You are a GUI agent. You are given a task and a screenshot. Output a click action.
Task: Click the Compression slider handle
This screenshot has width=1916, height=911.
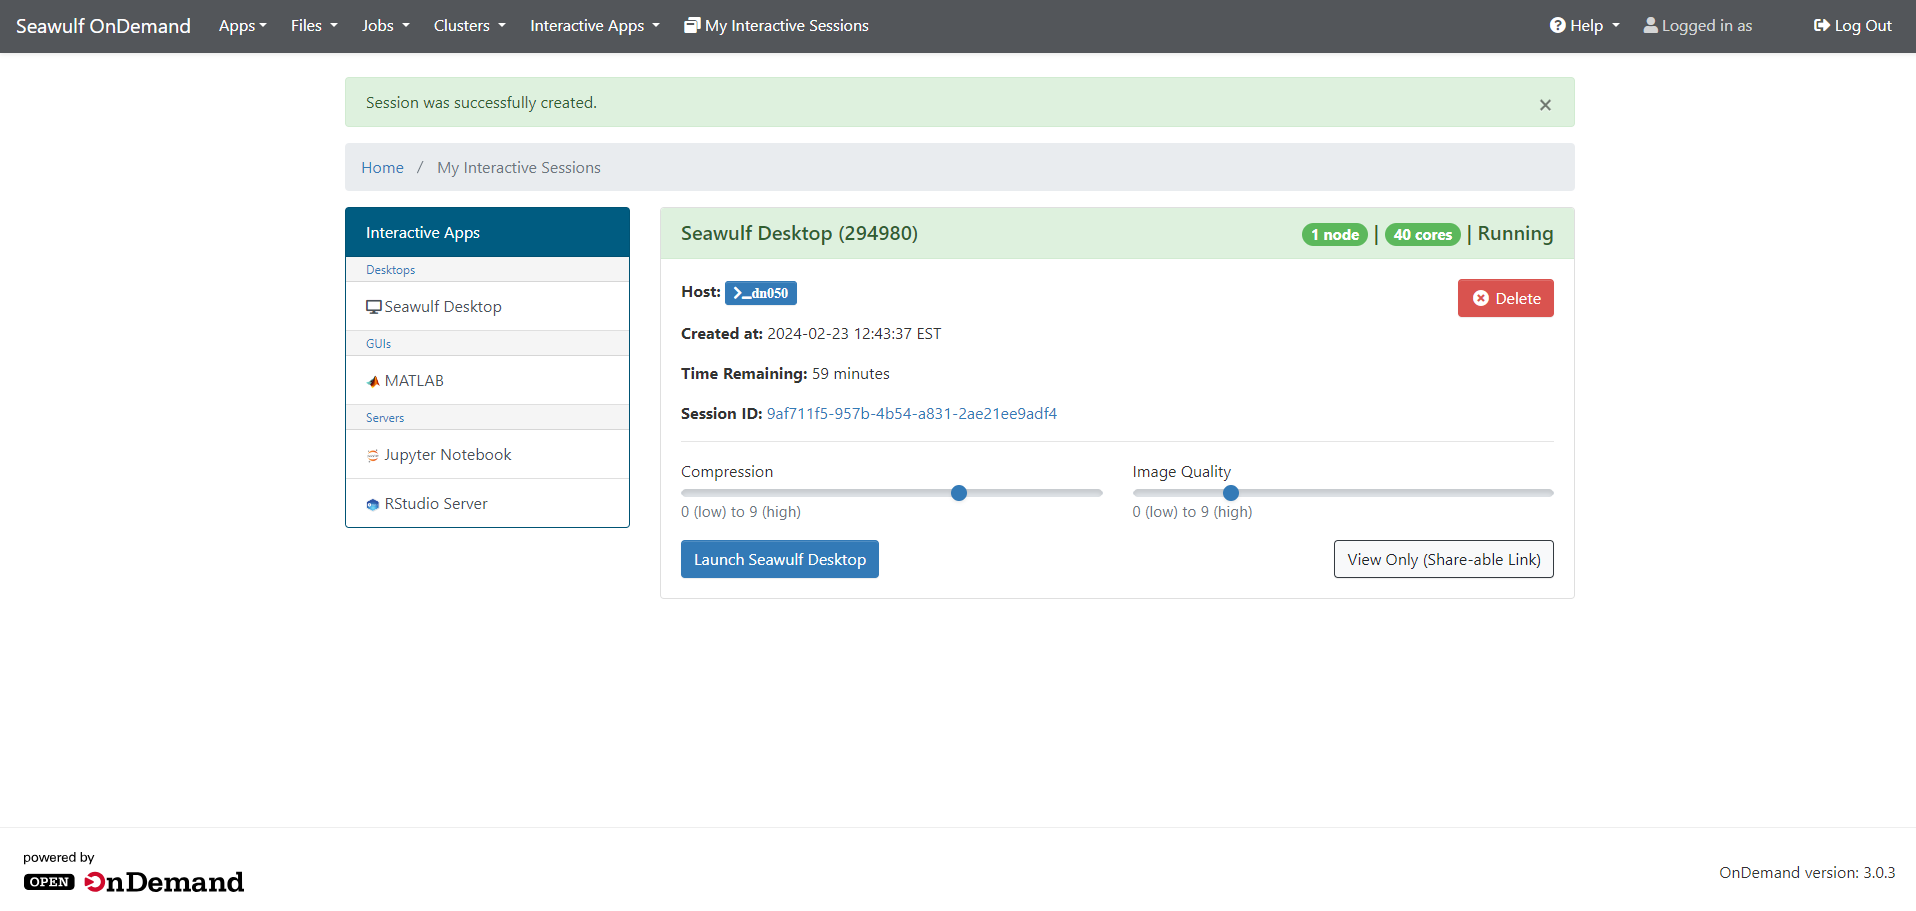coord(959,493)
